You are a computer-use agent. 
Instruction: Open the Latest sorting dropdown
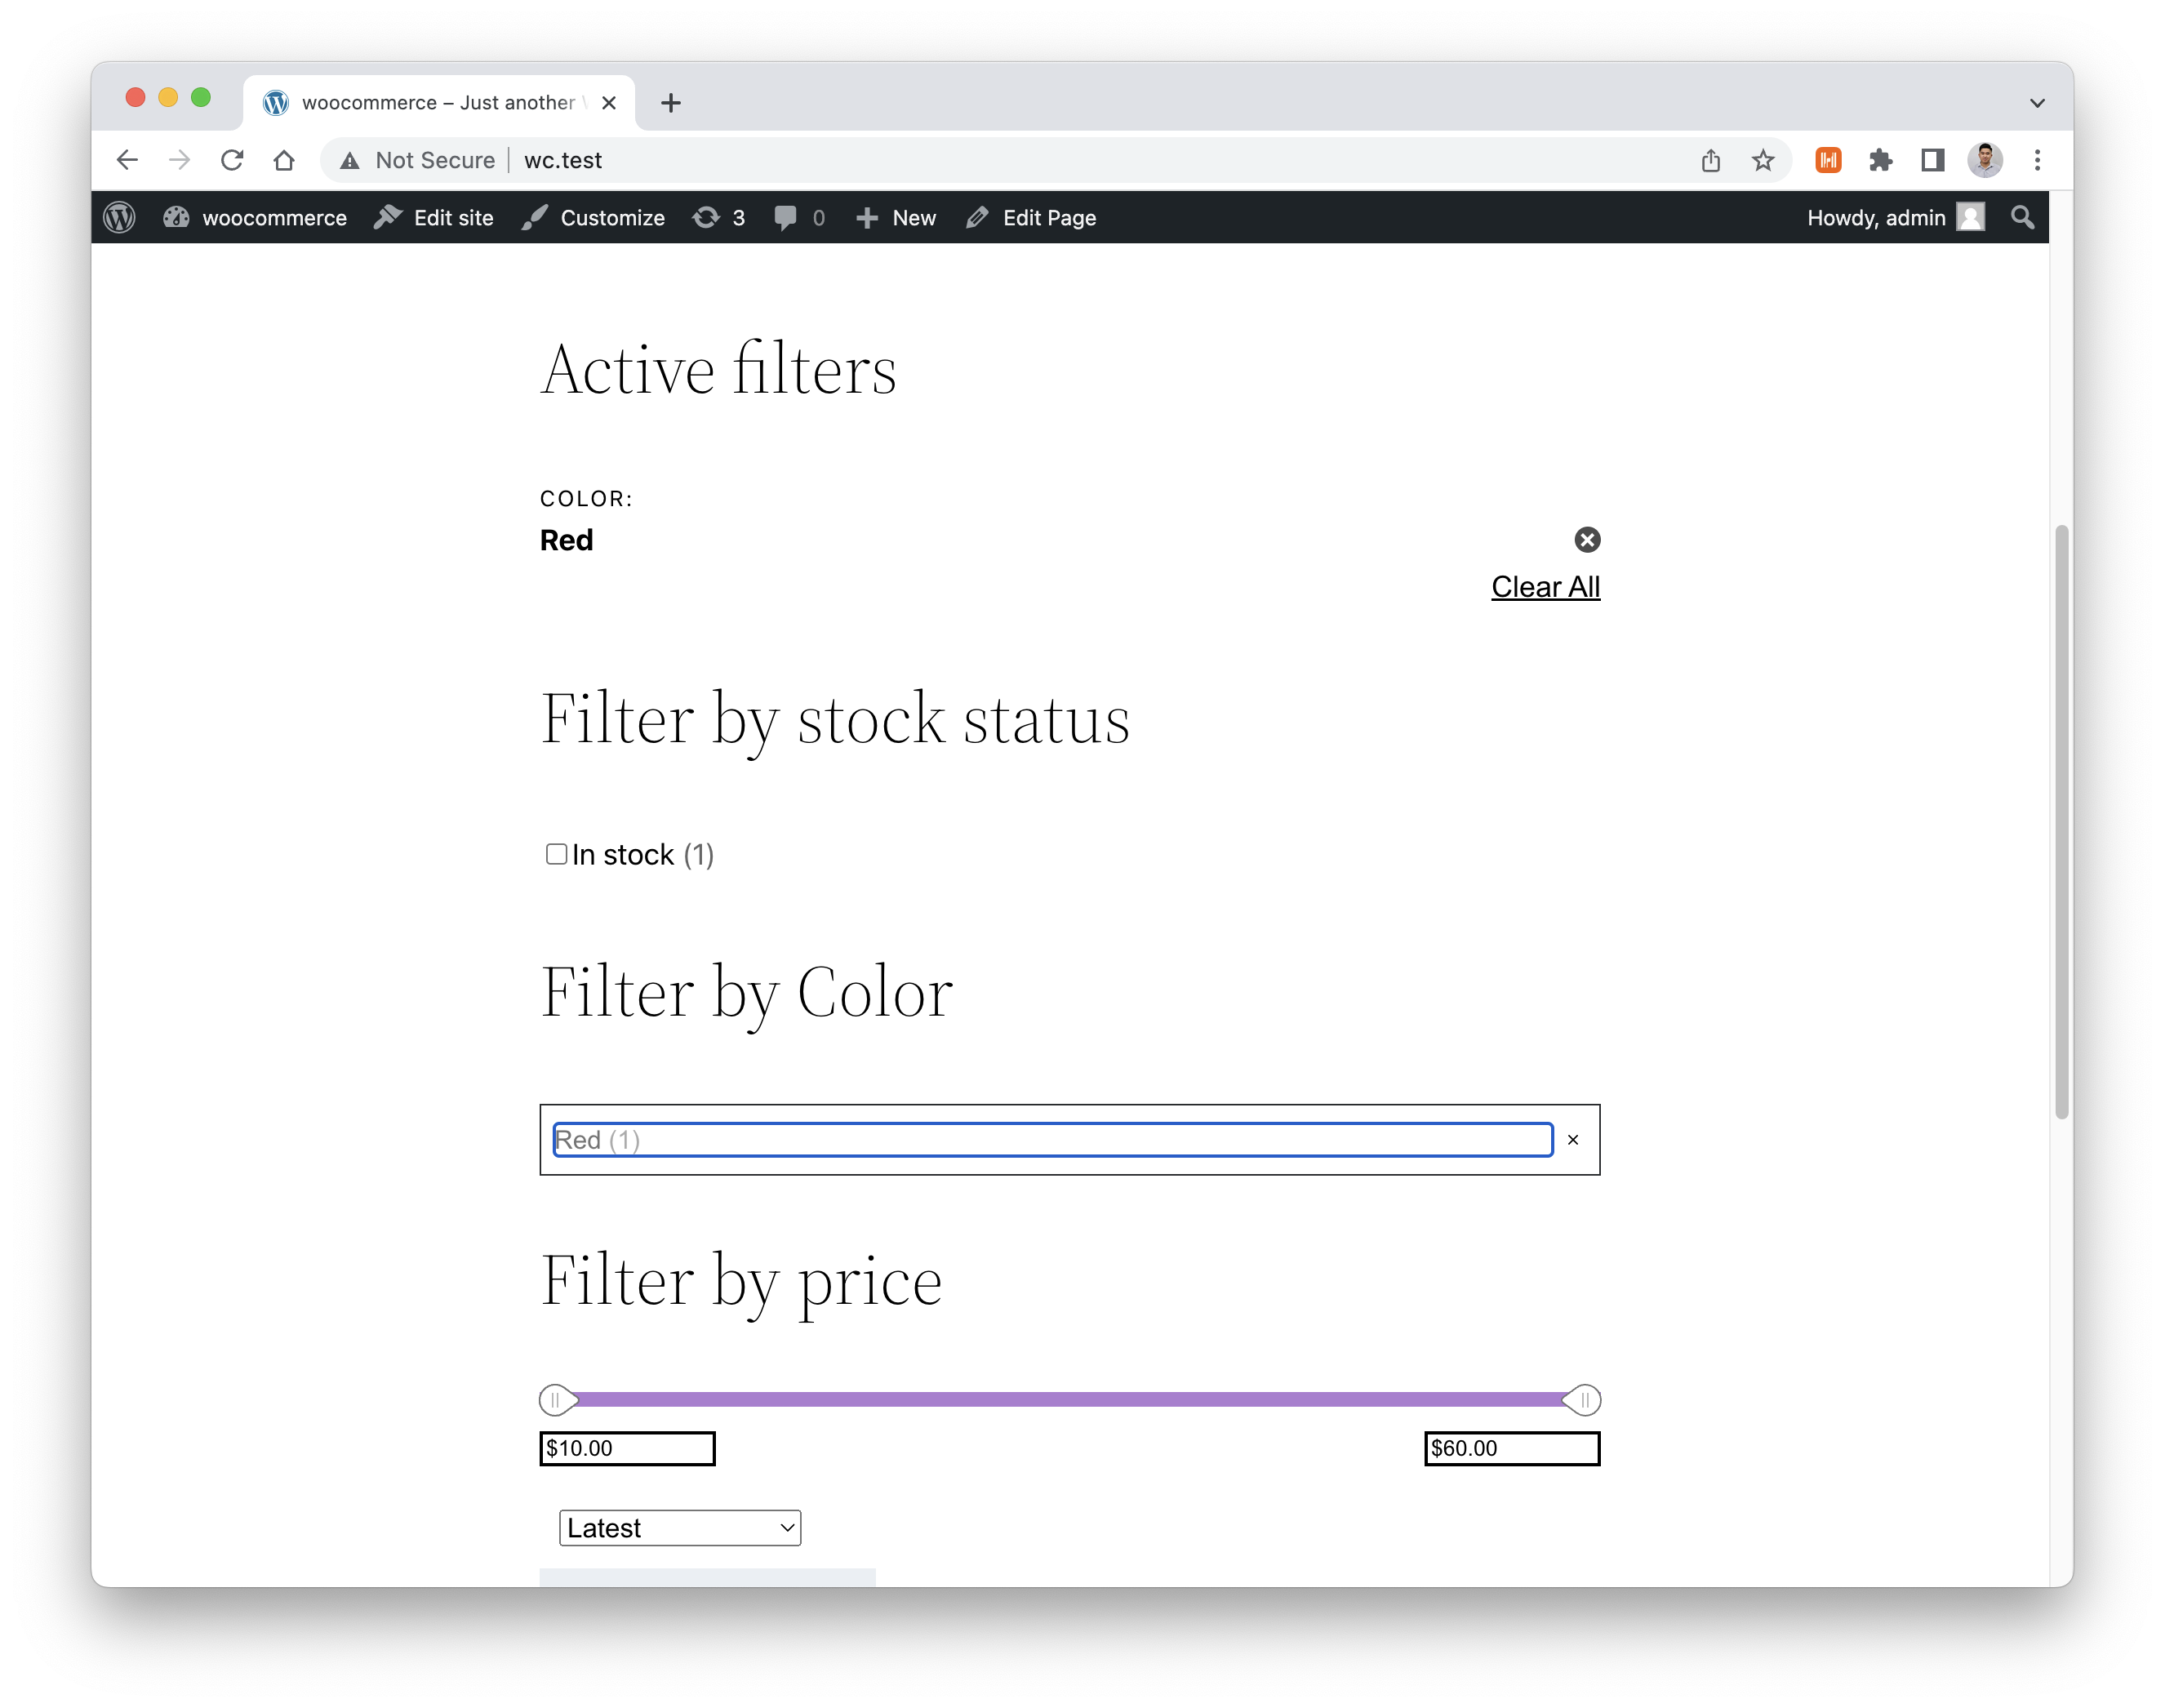point(680,1528)
